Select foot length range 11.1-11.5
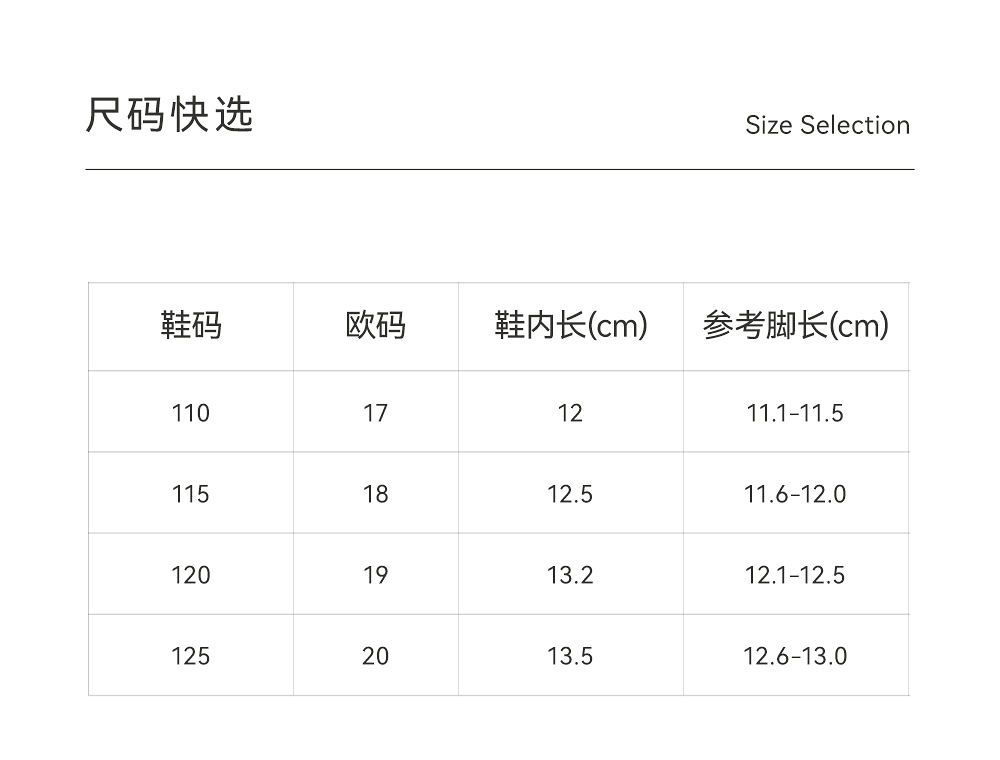The image size is (1000, 760). [x=795, y=413]
